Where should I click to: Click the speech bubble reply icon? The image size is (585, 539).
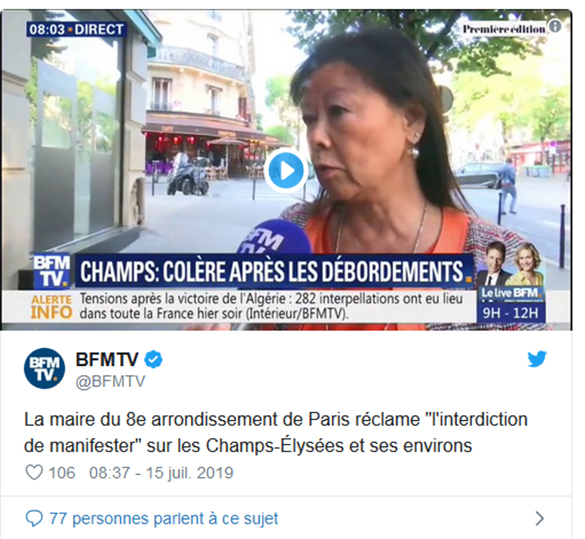34,518
